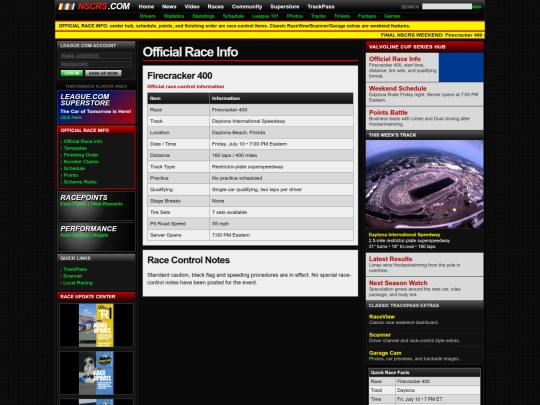The width and height of the screenshot is (540, 405).
Task: Click the Password field
Action: point(96,64)
